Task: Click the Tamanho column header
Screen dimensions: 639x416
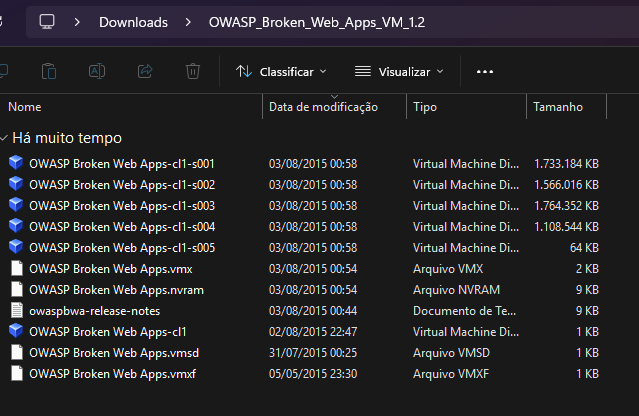Action: 556,106
